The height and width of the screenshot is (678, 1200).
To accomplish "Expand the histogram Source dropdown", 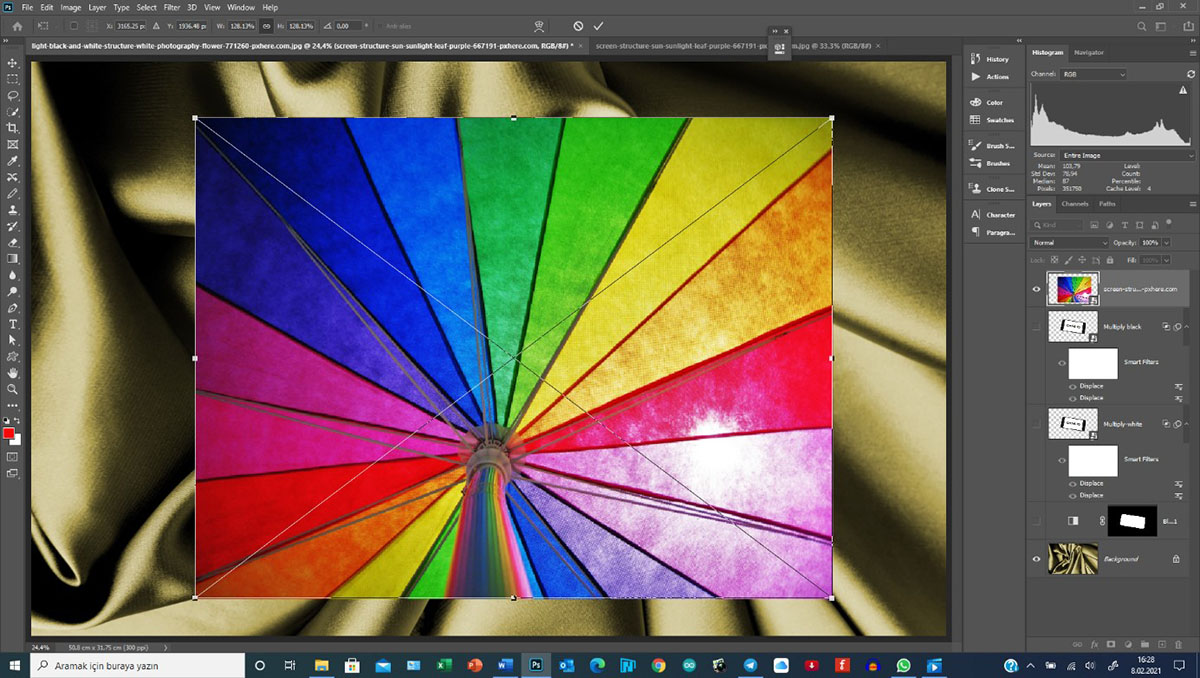I will (x=1127, y=156).
